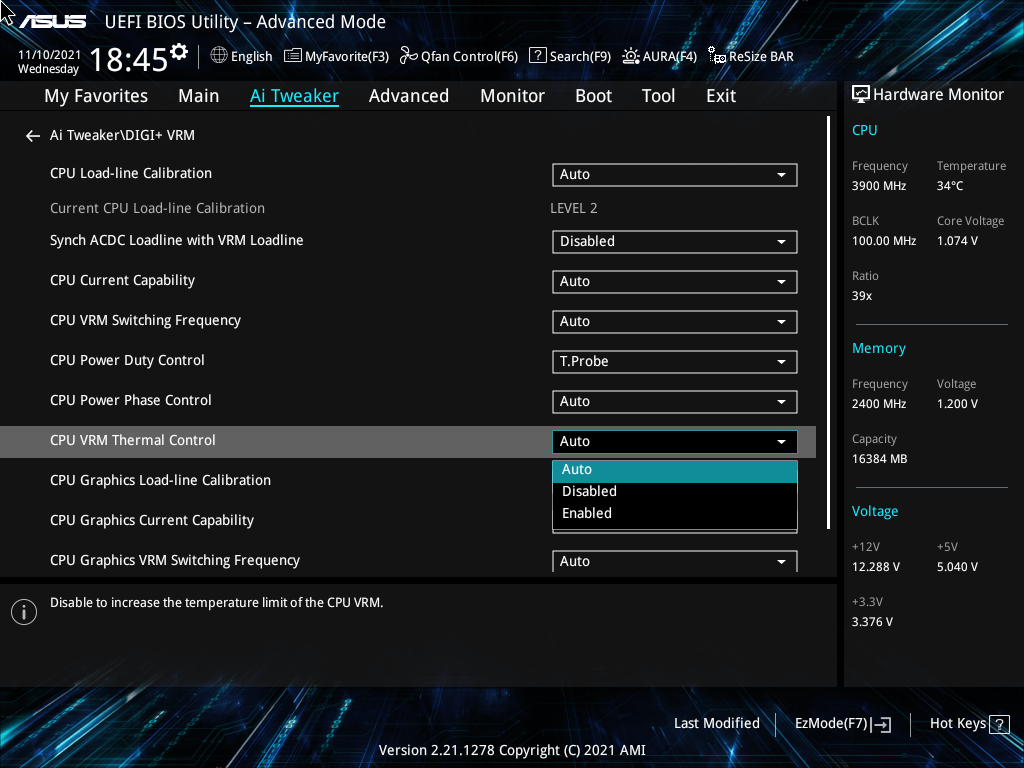Click the 100.00 MHz BCLK value
Viewport: 1024px width, 768px height.
coord(884,241)
